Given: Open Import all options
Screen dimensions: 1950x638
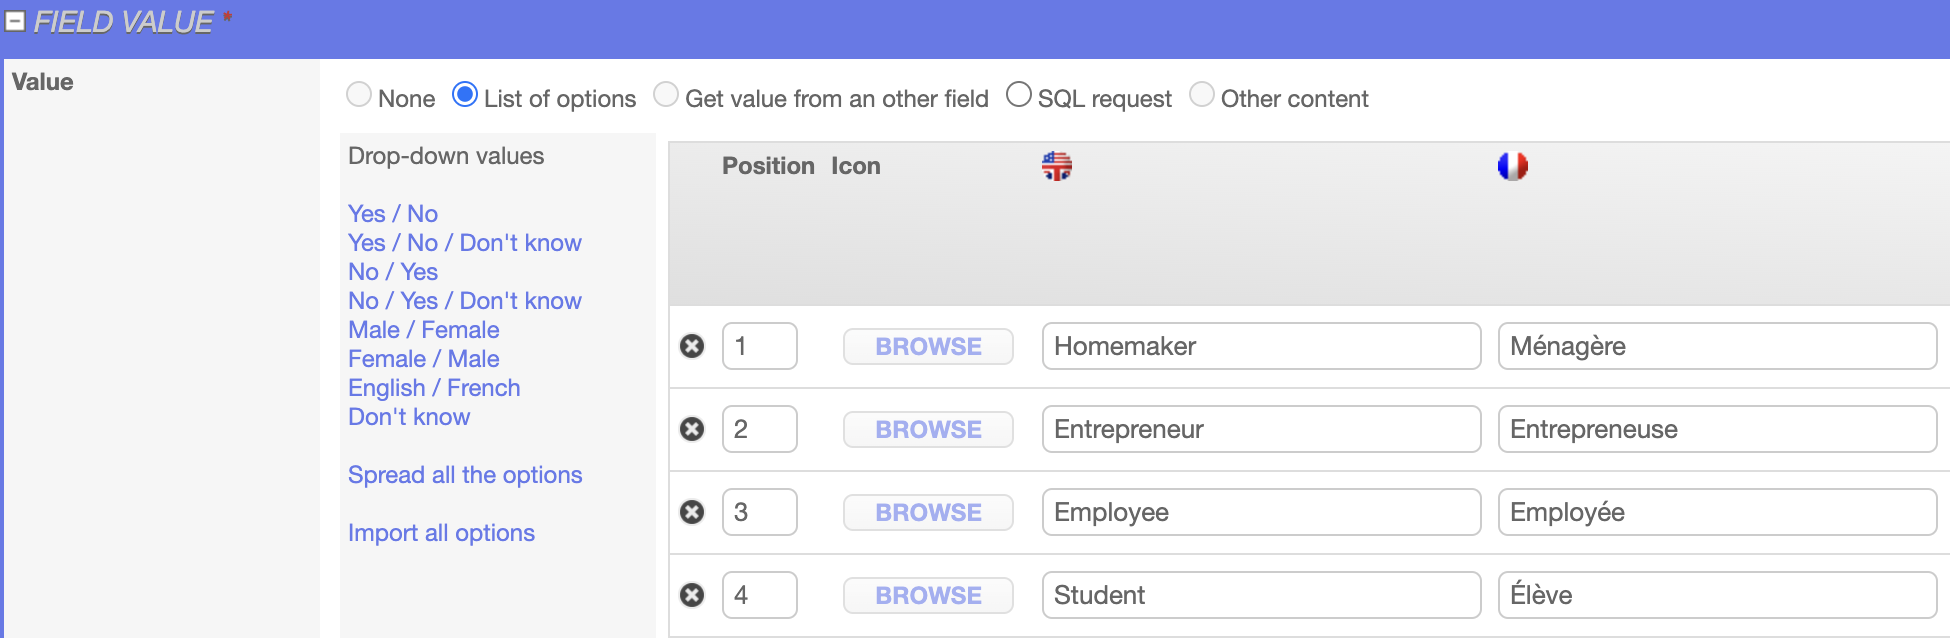Looking at the screenshot, I should [x=441, y=533].
